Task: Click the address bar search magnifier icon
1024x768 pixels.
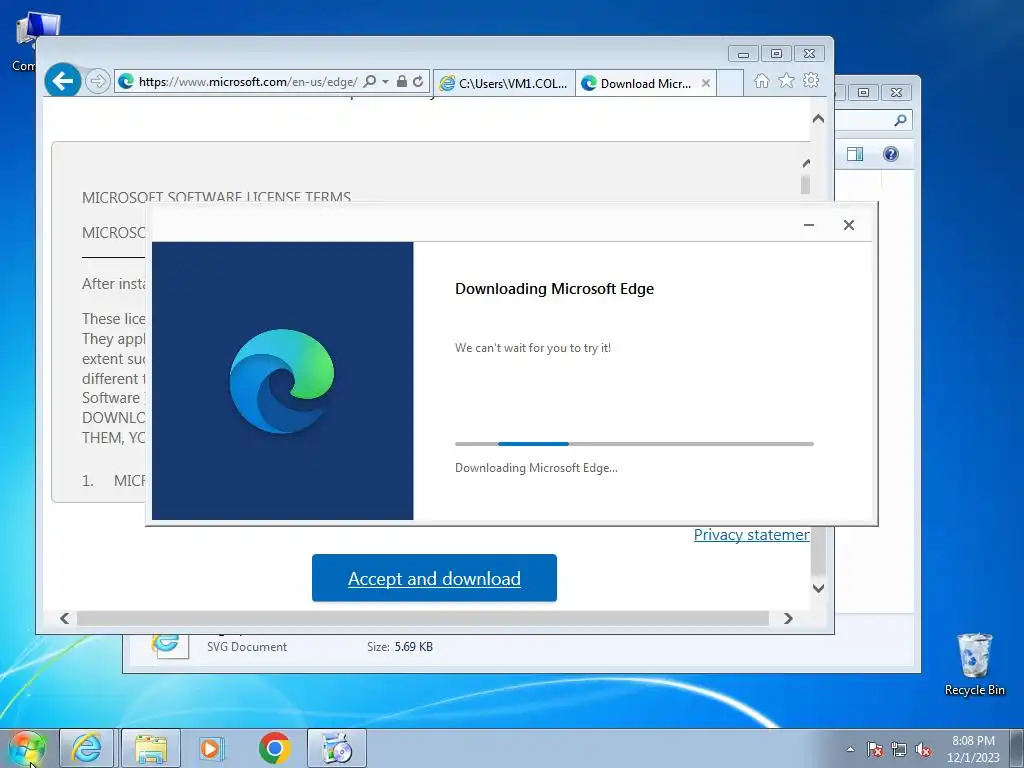Action: [x=370, y=82]
